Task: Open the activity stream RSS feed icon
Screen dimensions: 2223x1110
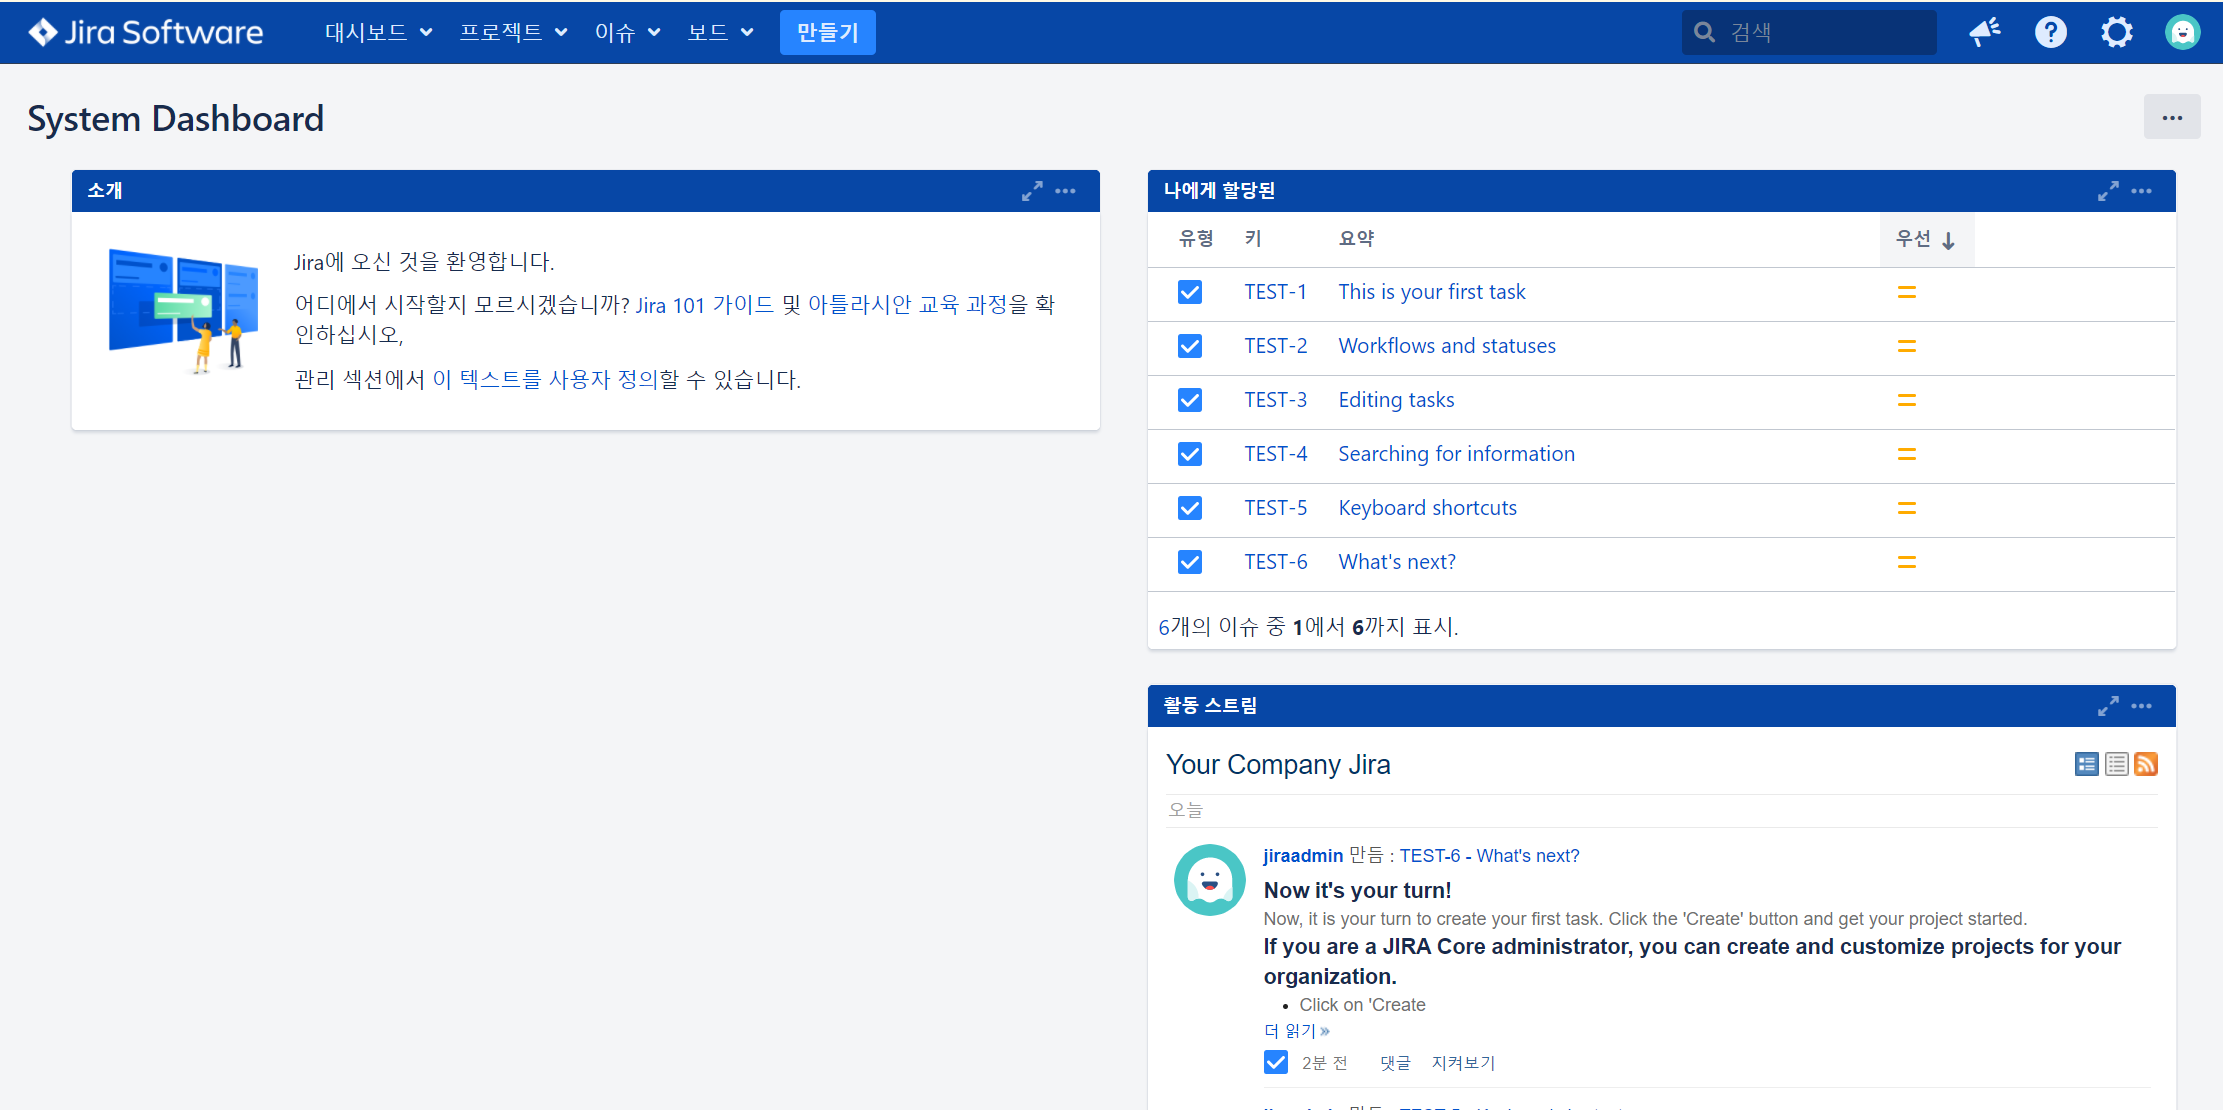Action: [x=2146, y=764]
